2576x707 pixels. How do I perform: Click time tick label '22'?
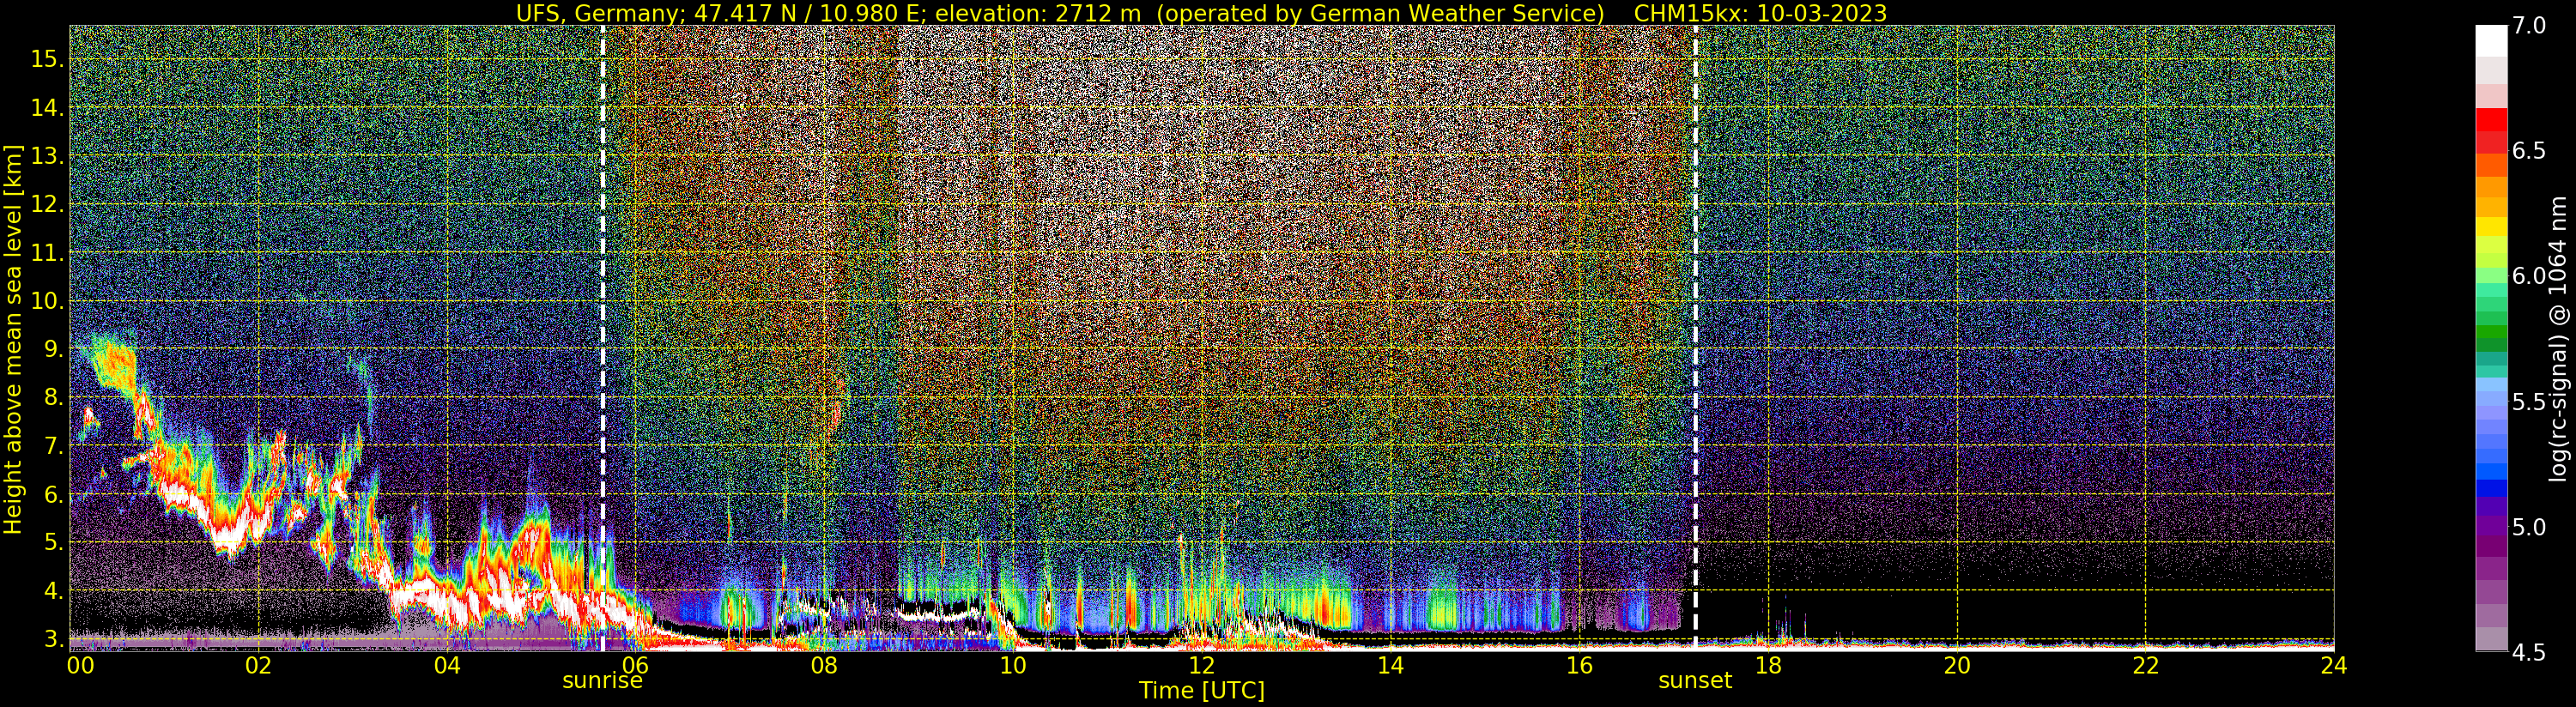click(2145, 665)
